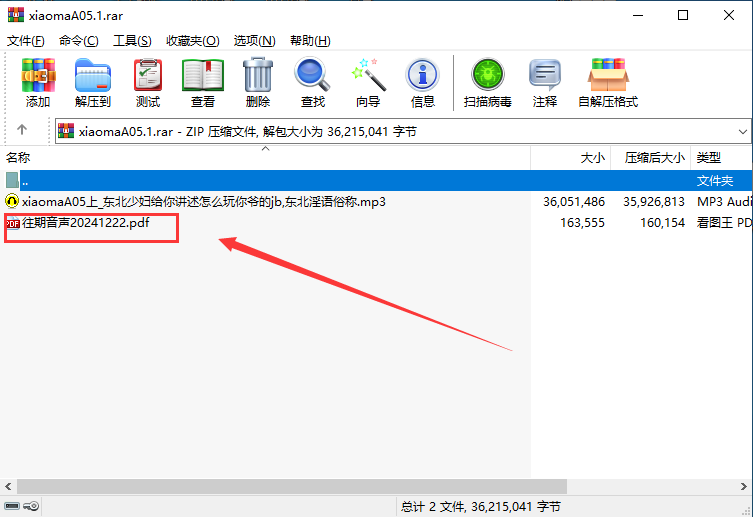Click the size value 36,051,486
The height and width of the screenshot is (517, 753).
(x=574, y=202)
